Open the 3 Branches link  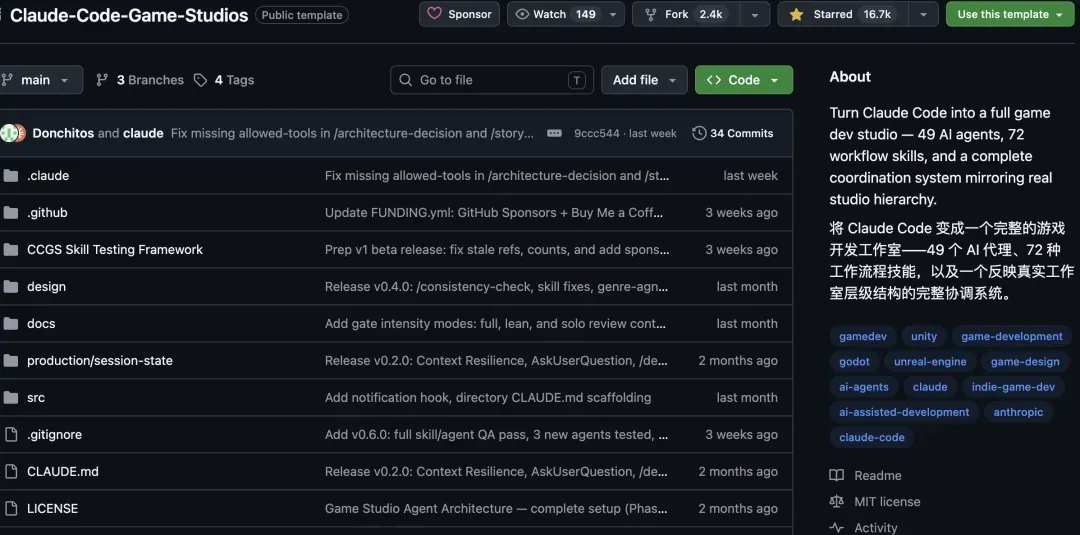(140, 80)
